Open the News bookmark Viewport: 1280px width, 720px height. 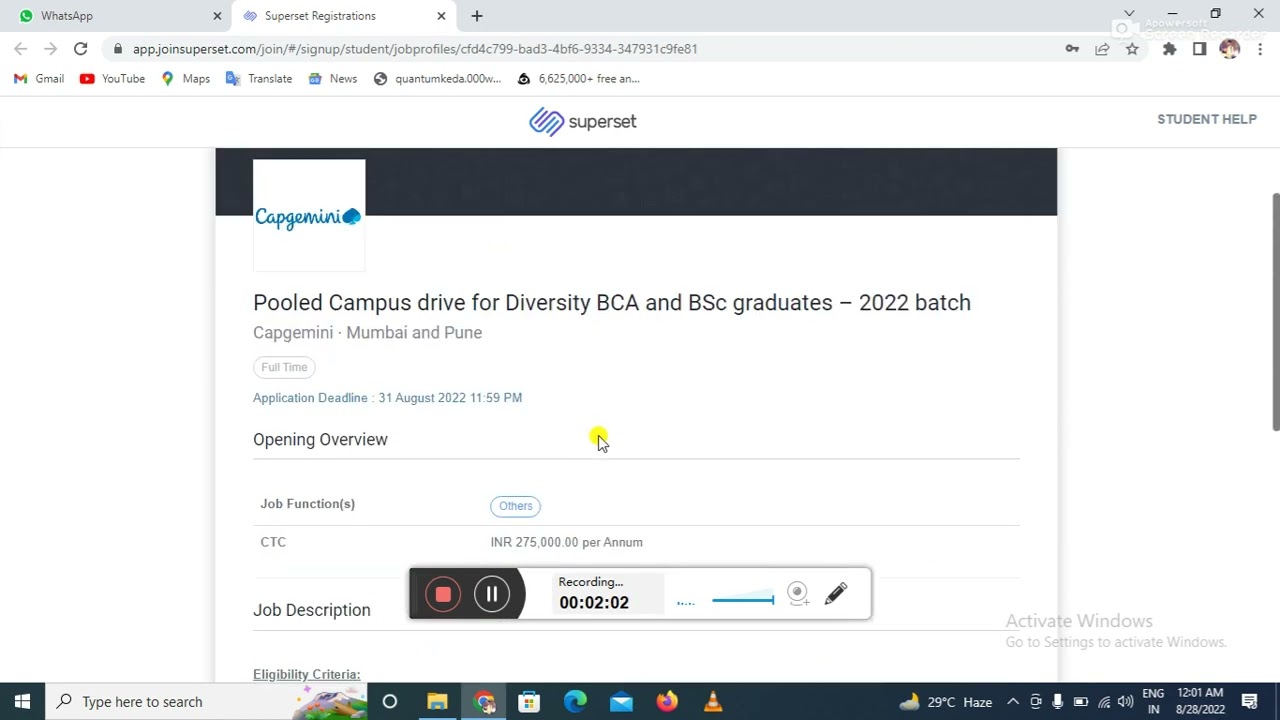(332, 79)
